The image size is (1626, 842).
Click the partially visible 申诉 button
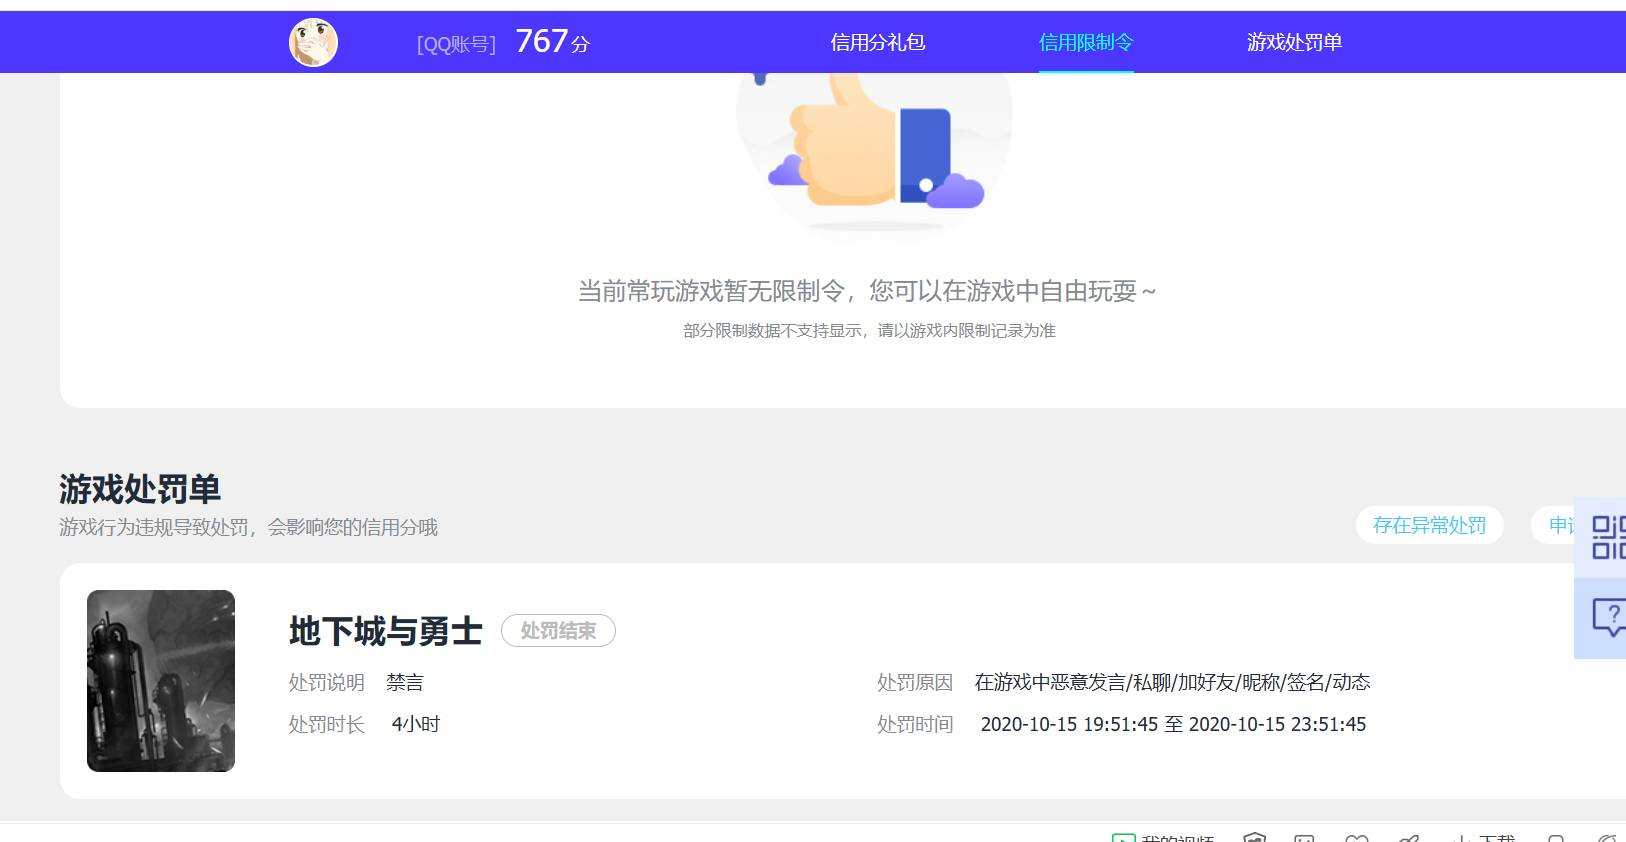point(1553,525)
